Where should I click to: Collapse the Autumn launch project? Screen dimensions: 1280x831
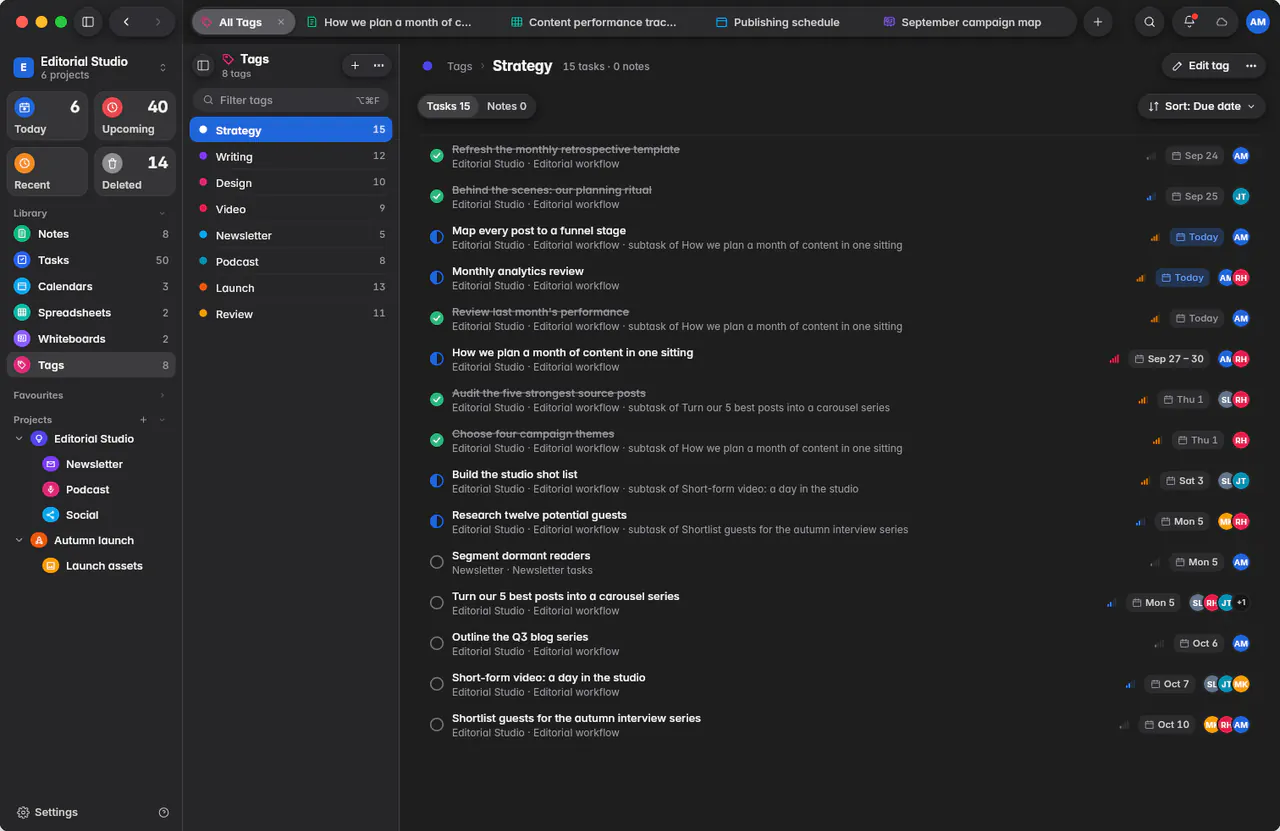[x=19, y=540]
